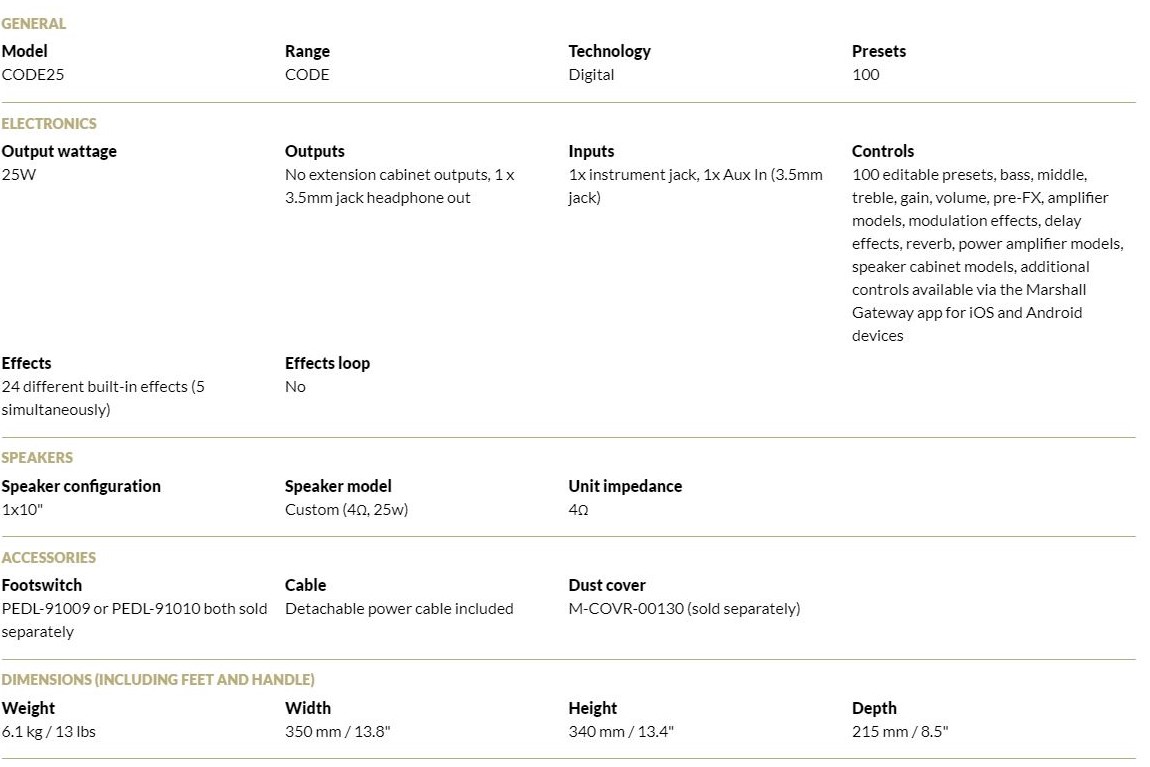Viewport: 1150px width, 767px height.
Task: Click the Technology value Digital
Action: (591, 75)
